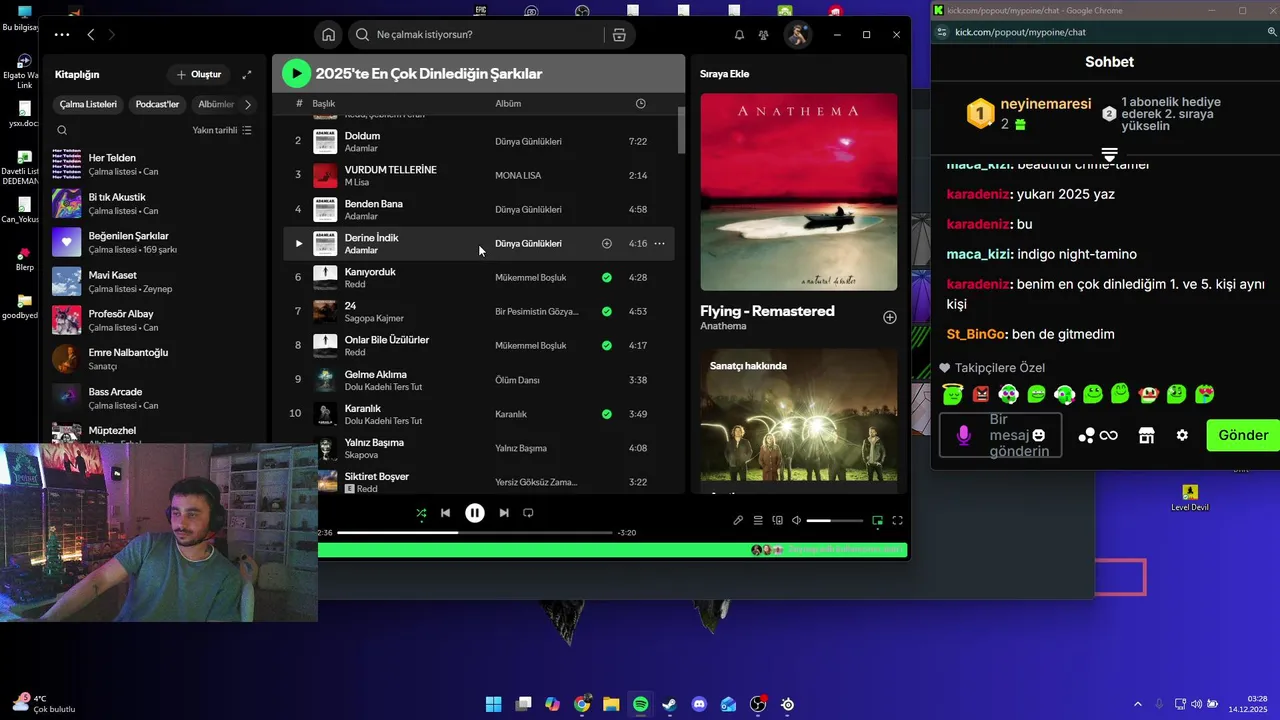Skip to the previous track
Image resolution: width=1280 pixels, height=720 pixels.
pyautogui.click(x=446, y=513)
